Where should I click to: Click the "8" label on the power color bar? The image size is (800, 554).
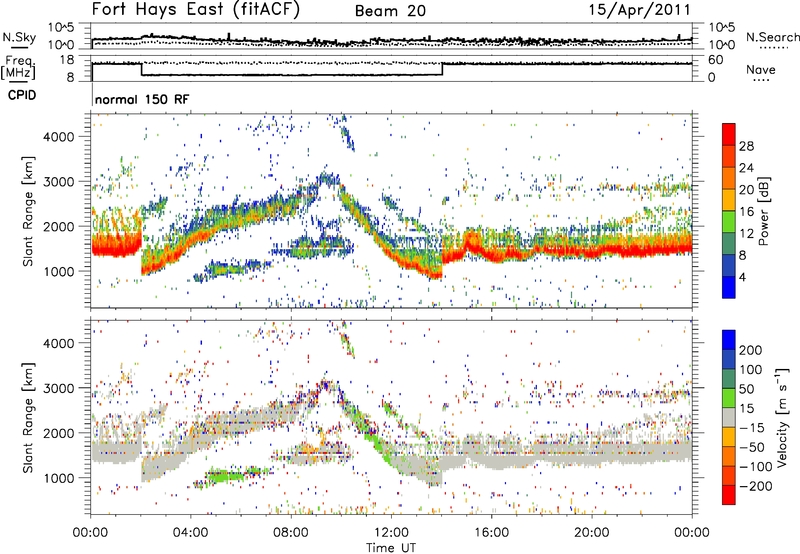coord(742,255)
